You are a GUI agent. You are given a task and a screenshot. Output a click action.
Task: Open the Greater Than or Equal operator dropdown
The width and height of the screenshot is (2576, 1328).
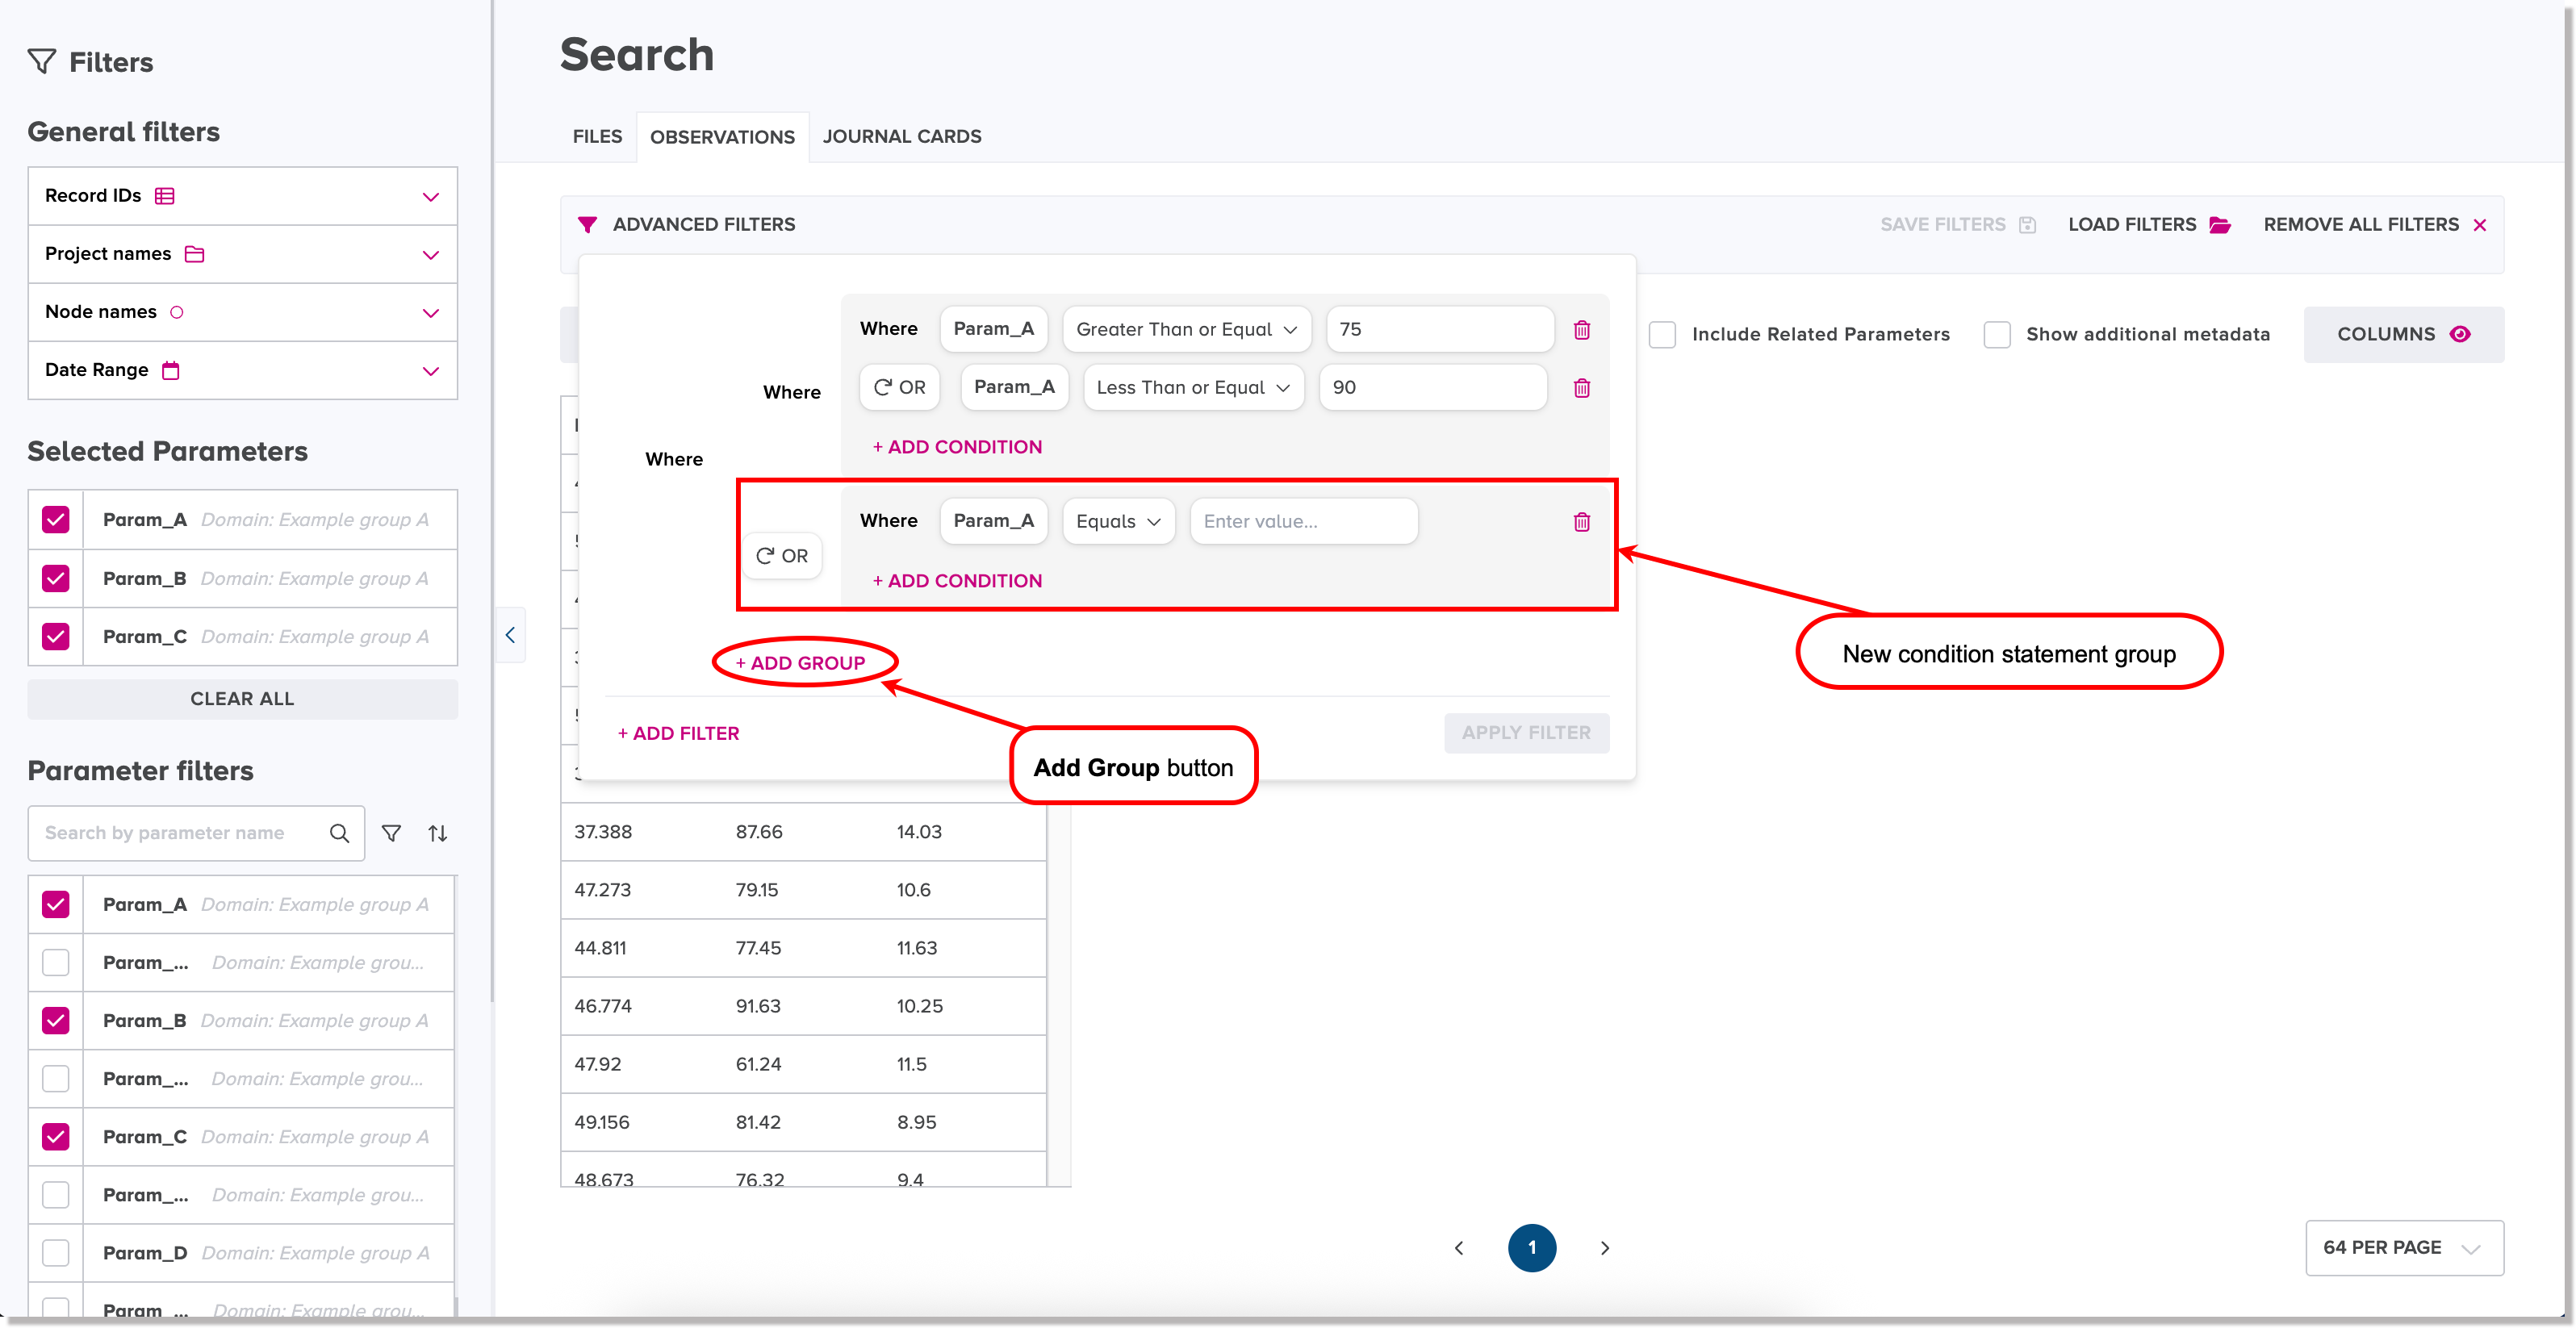tap(1187, 330)
